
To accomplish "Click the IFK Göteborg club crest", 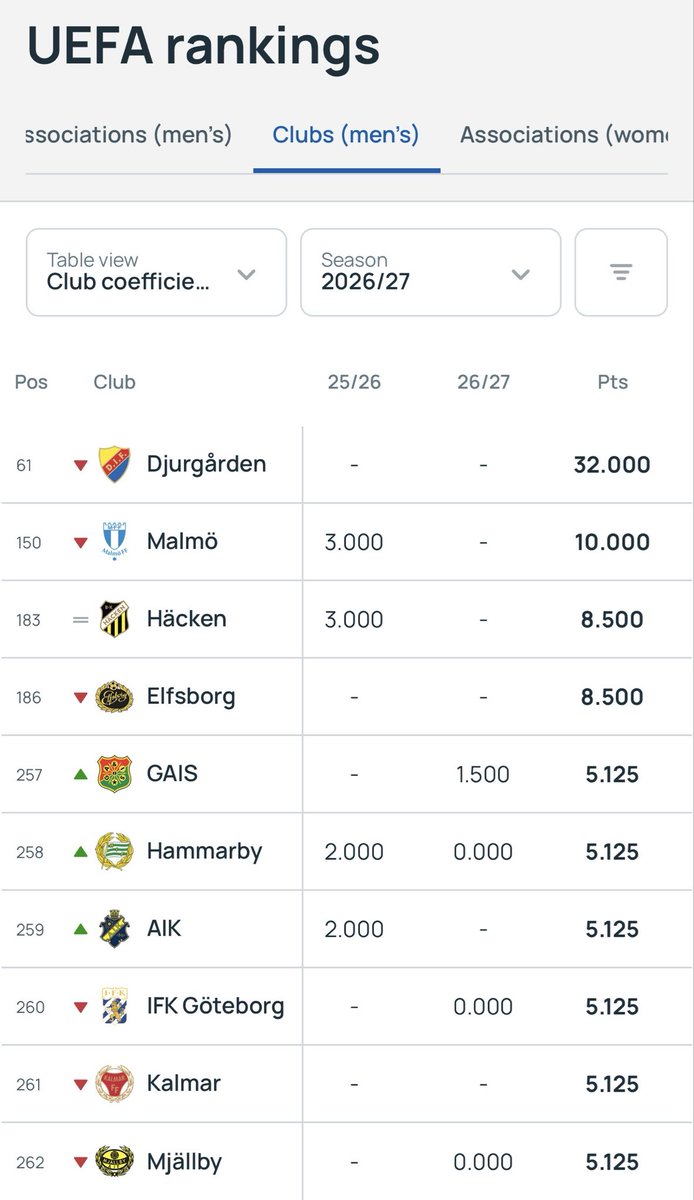I will 114,1006.
